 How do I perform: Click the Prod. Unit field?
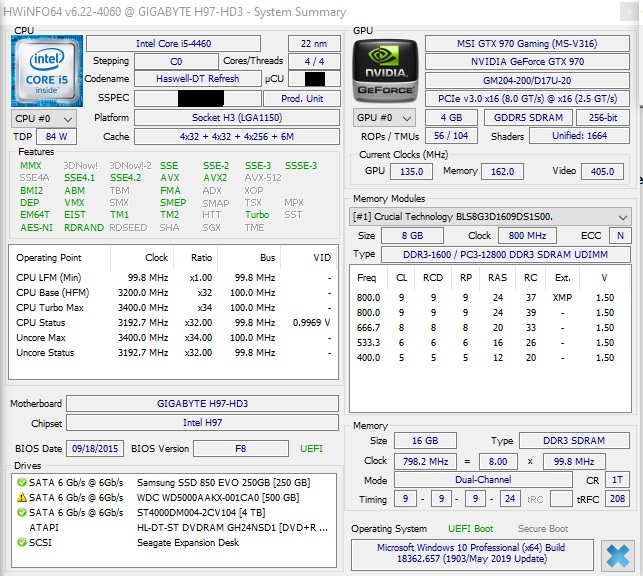point(302,98)
